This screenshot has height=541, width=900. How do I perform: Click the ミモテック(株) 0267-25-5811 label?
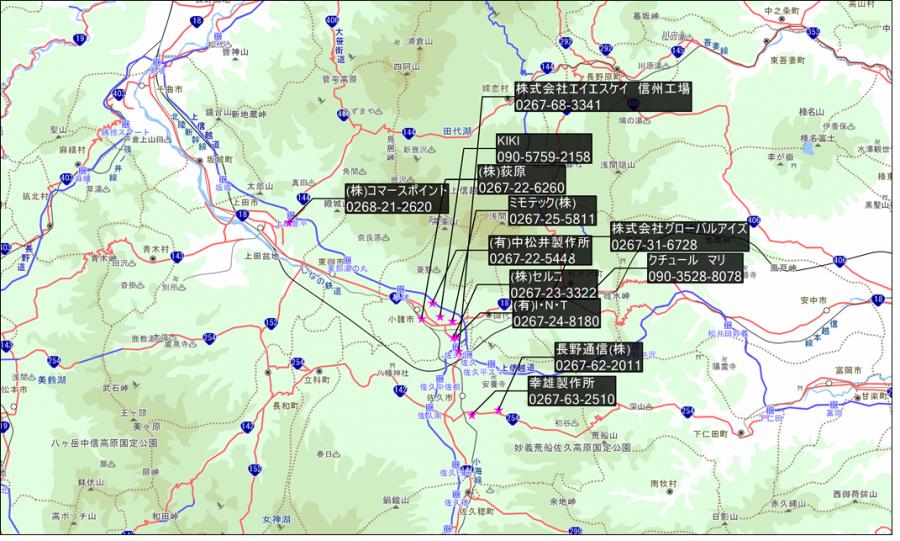(552, 211)
